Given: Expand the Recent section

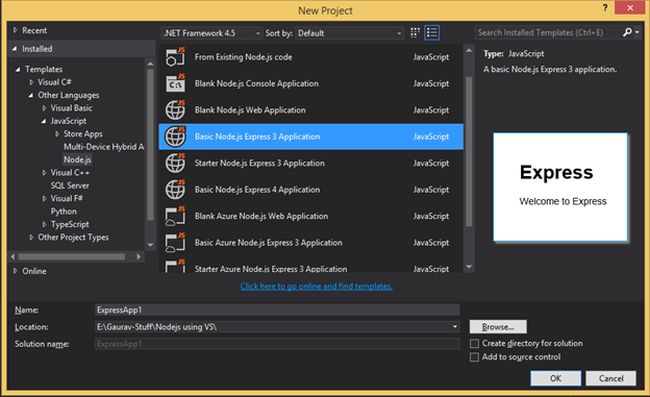Looking at the screenshot, I should (15, 30).
